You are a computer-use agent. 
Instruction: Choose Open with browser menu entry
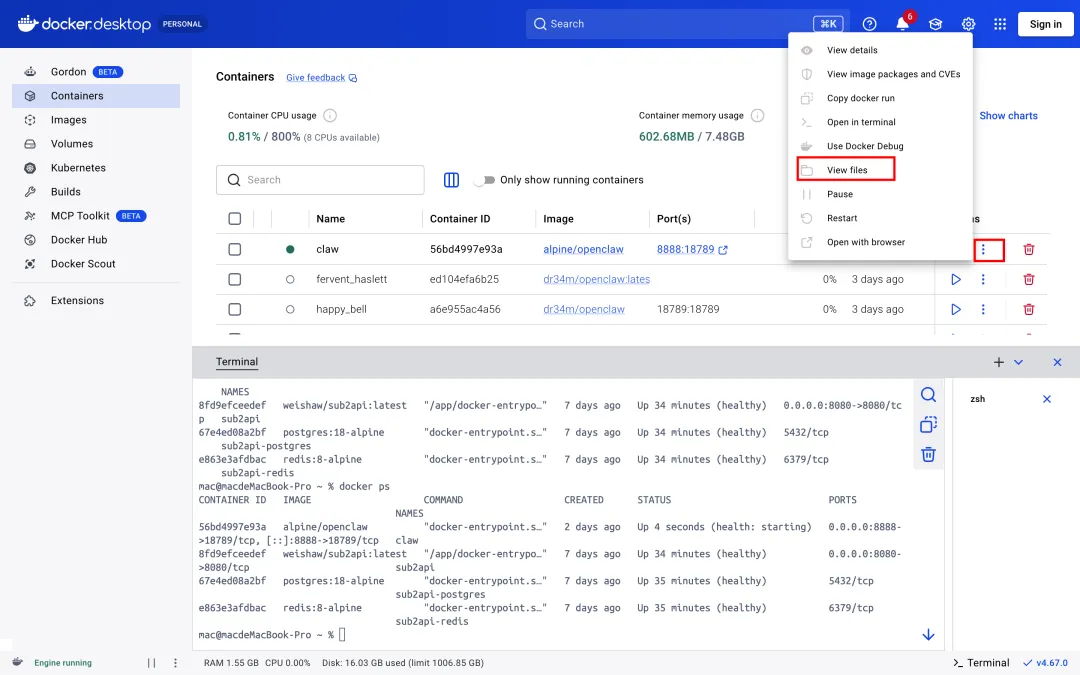pyautogui.click(x=880, y=242)
